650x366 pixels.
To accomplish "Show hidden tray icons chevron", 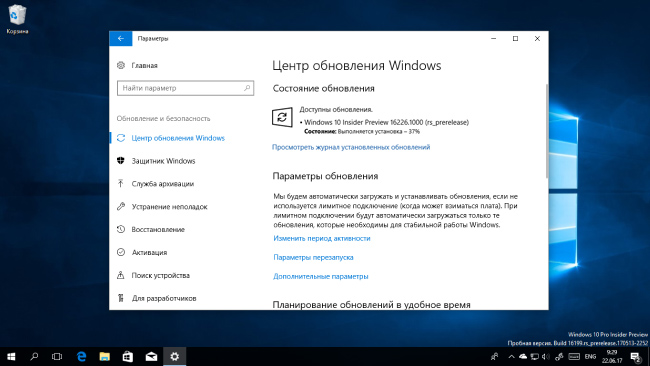I will click(x=512, y=356).
